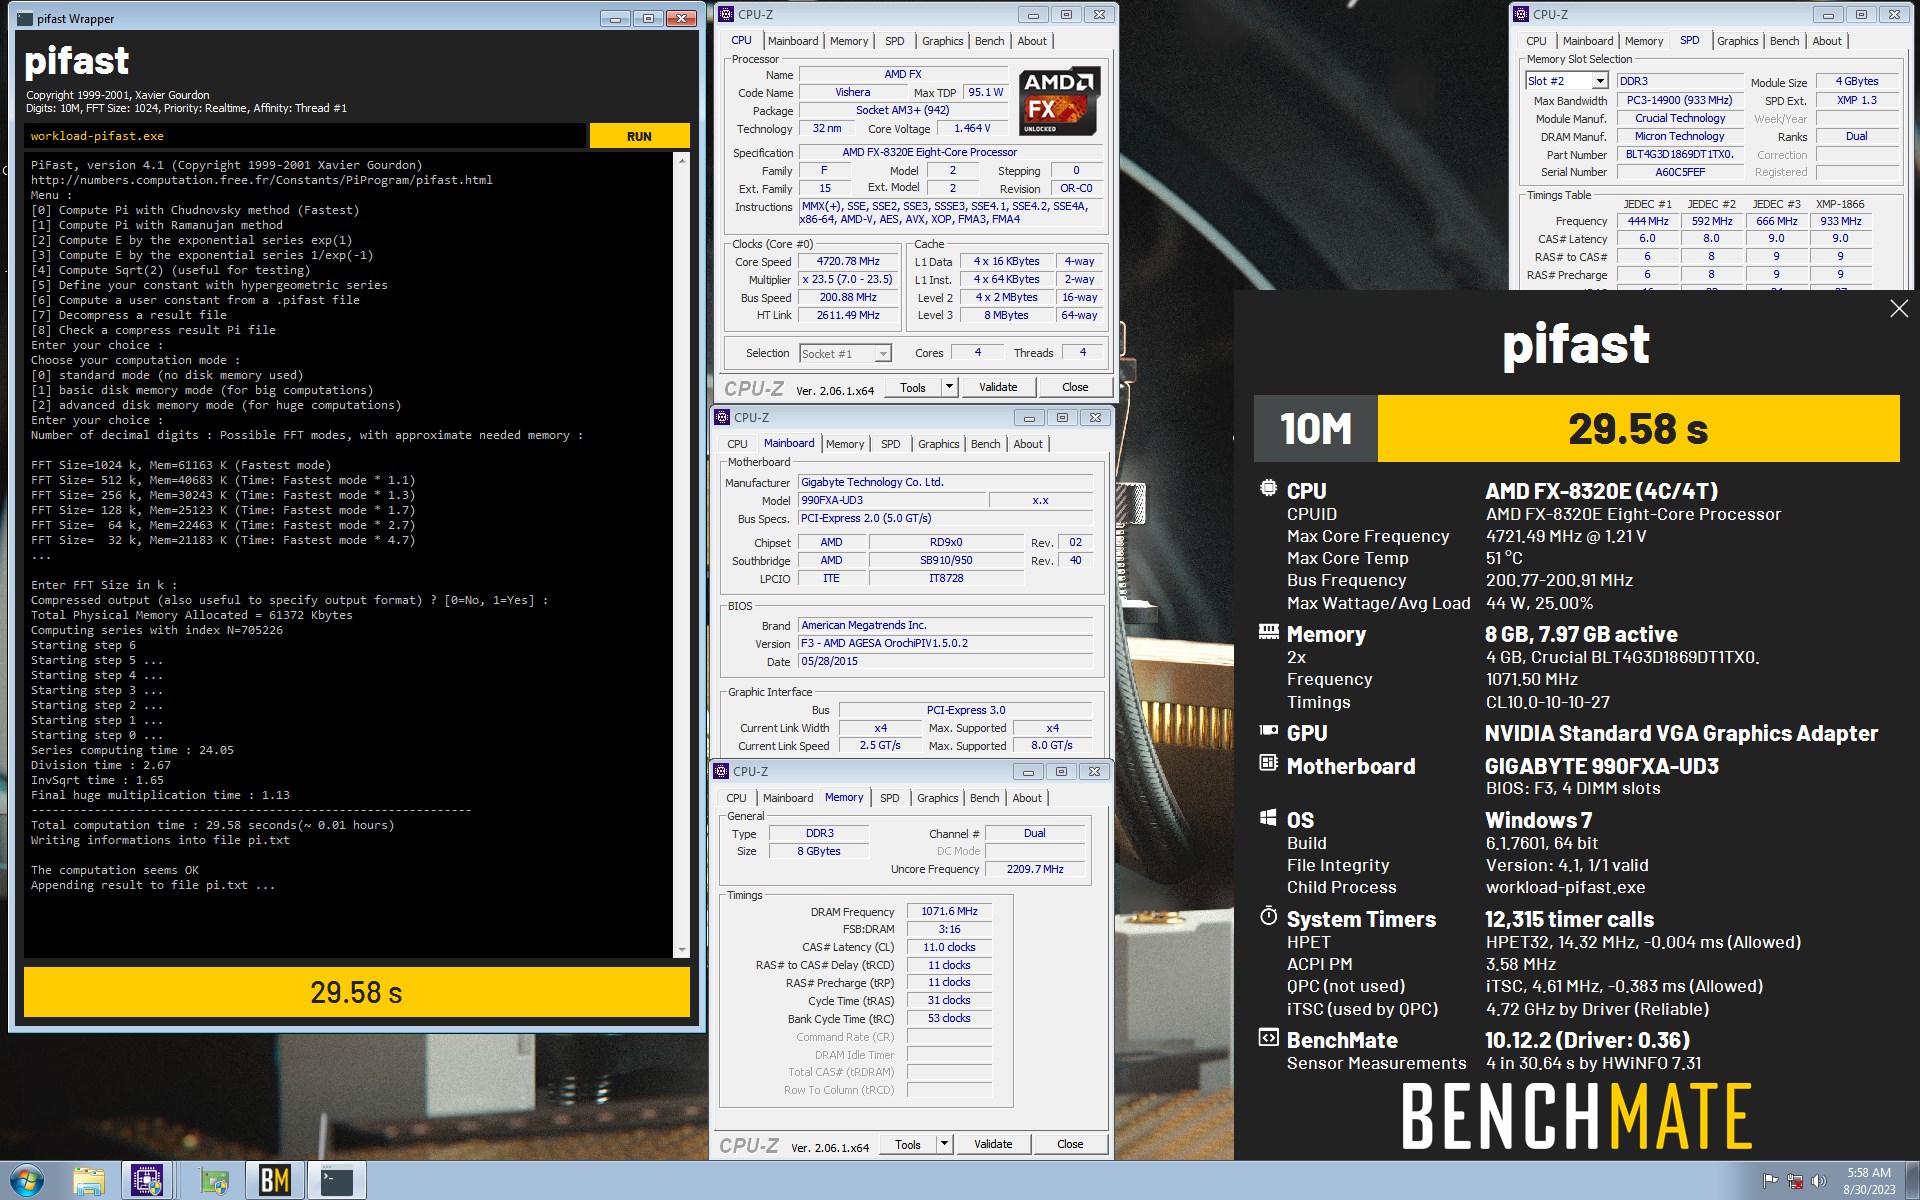
Task: Click pifast Wrapper title bar icon
Action: click(25, 18)
